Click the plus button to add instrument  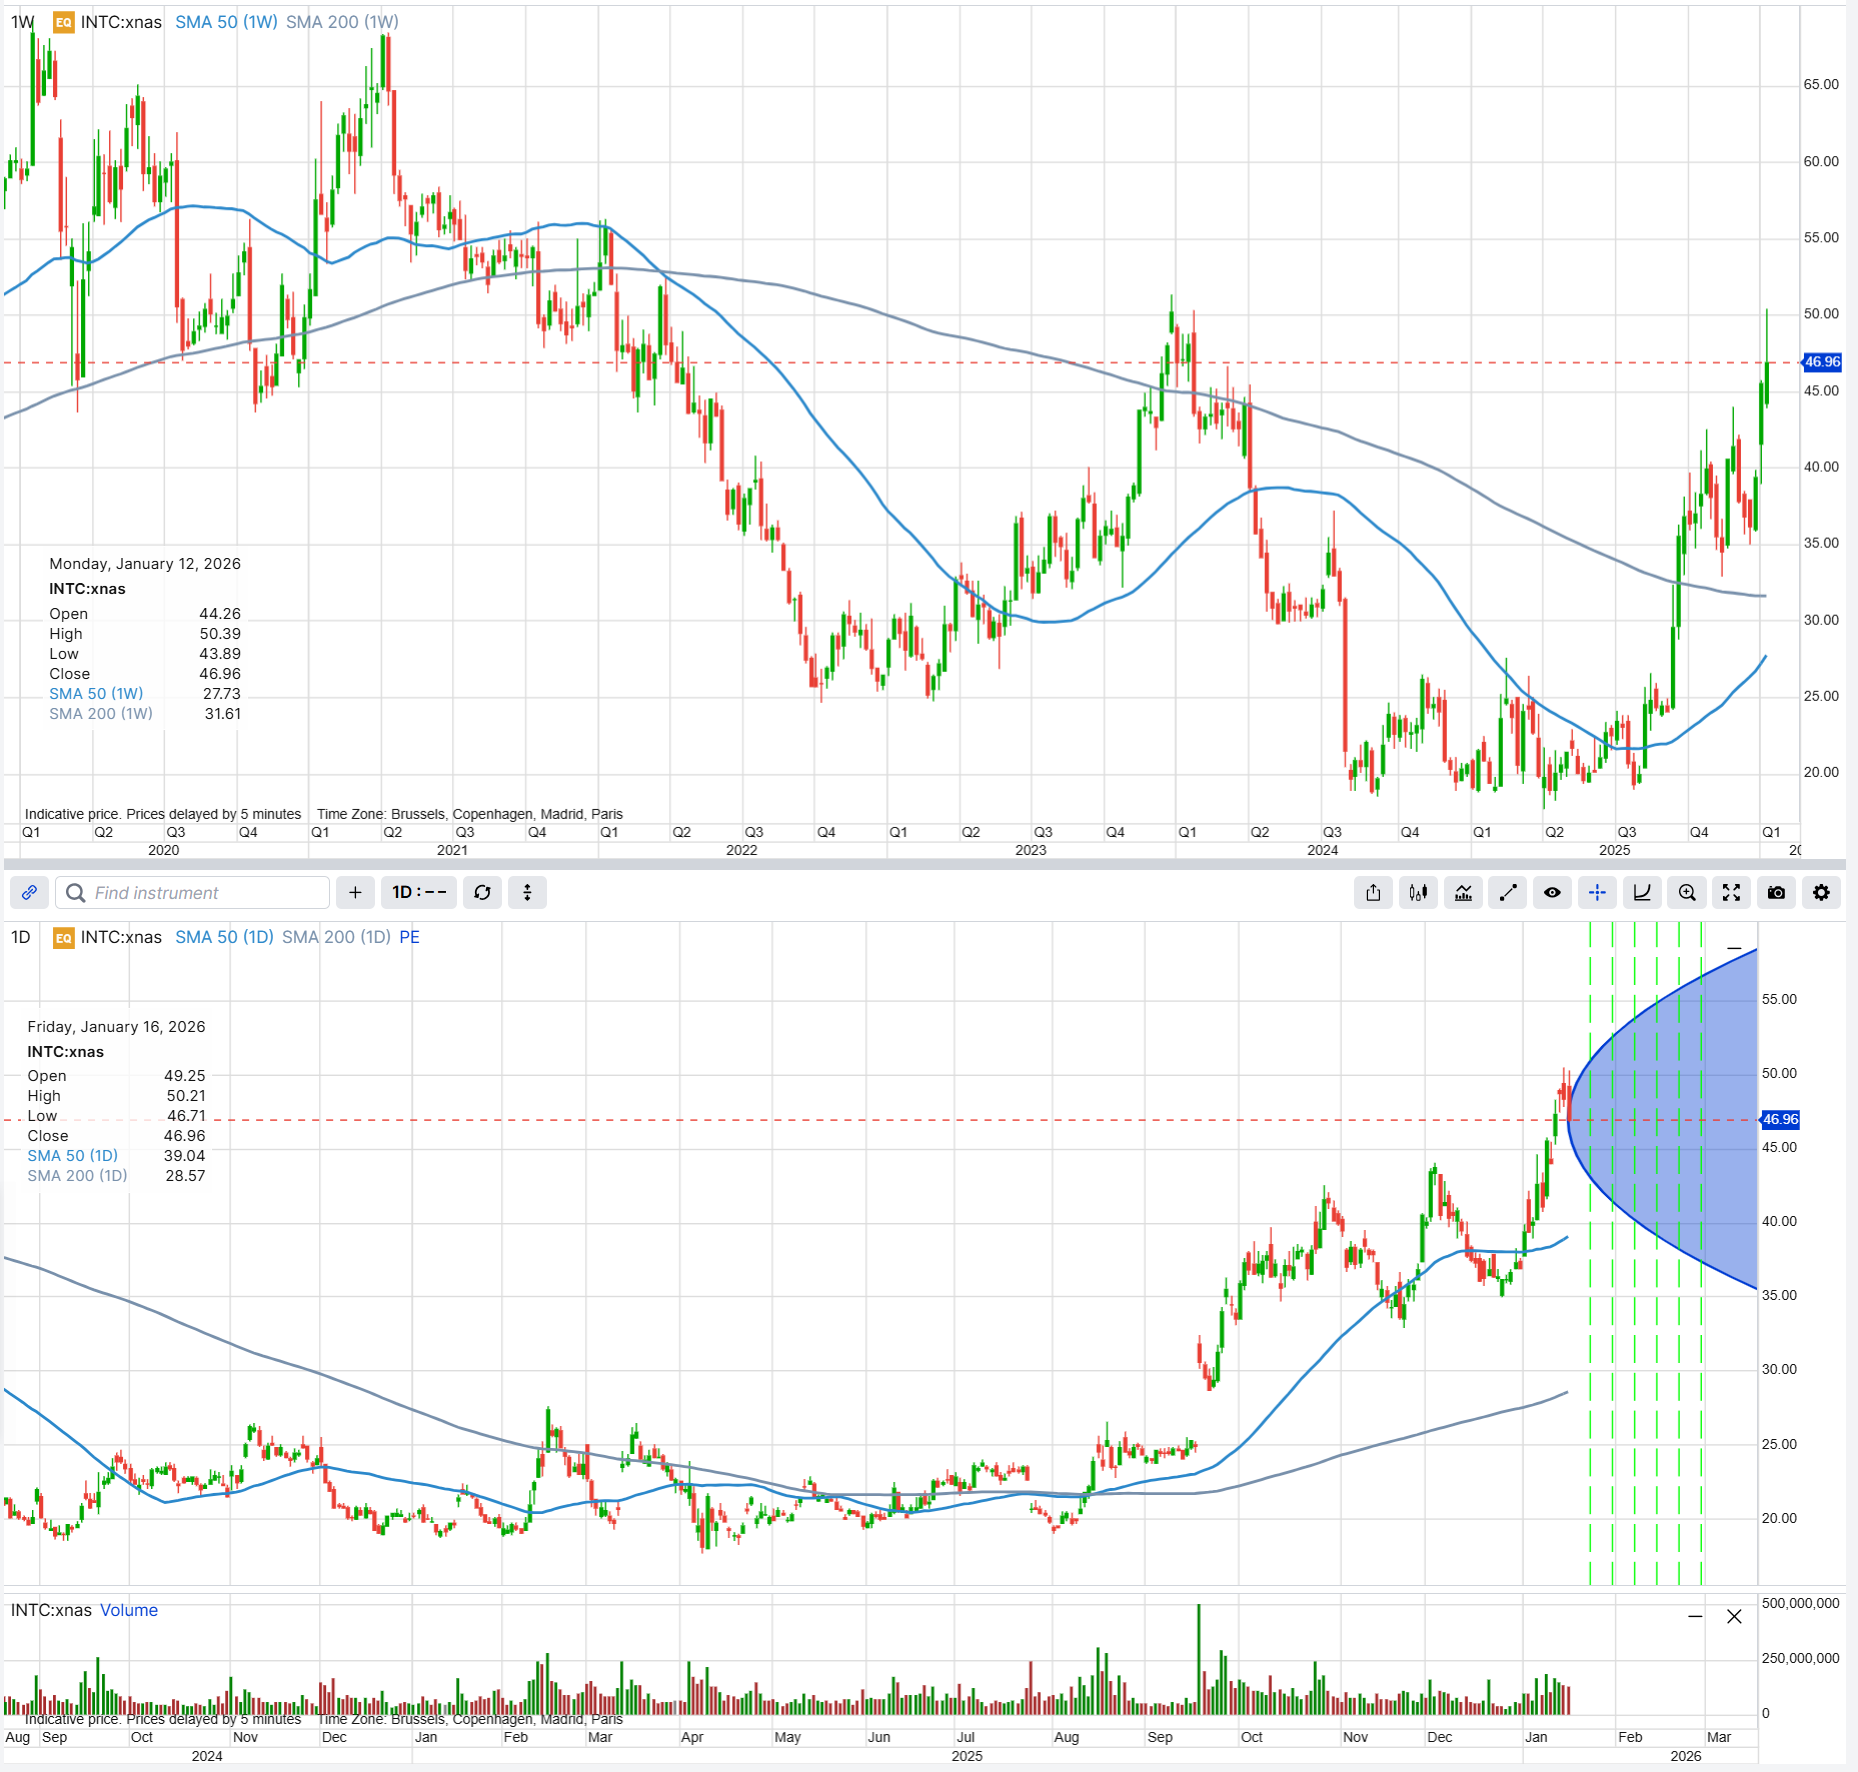355,893
